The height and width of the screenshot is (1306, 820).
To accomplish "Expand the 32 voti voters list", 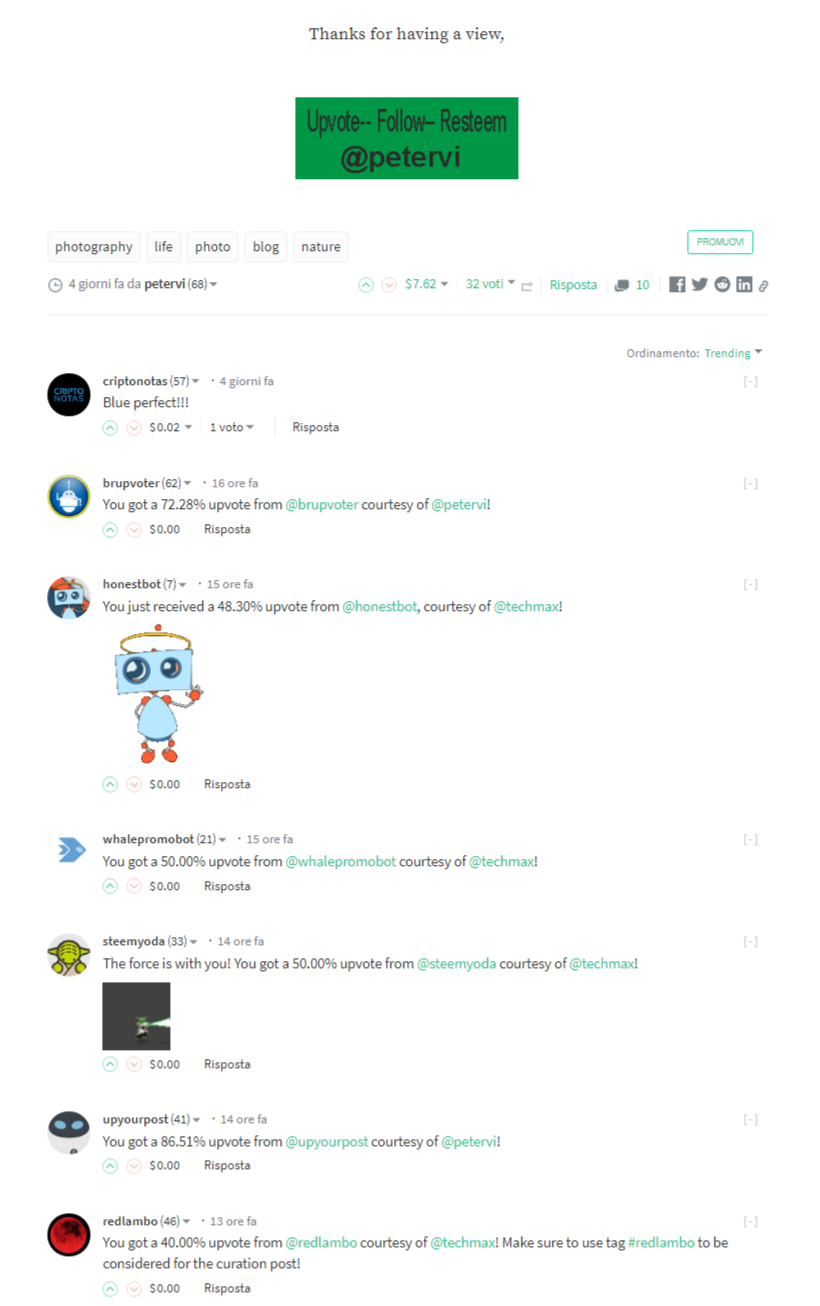I will 490,284.
